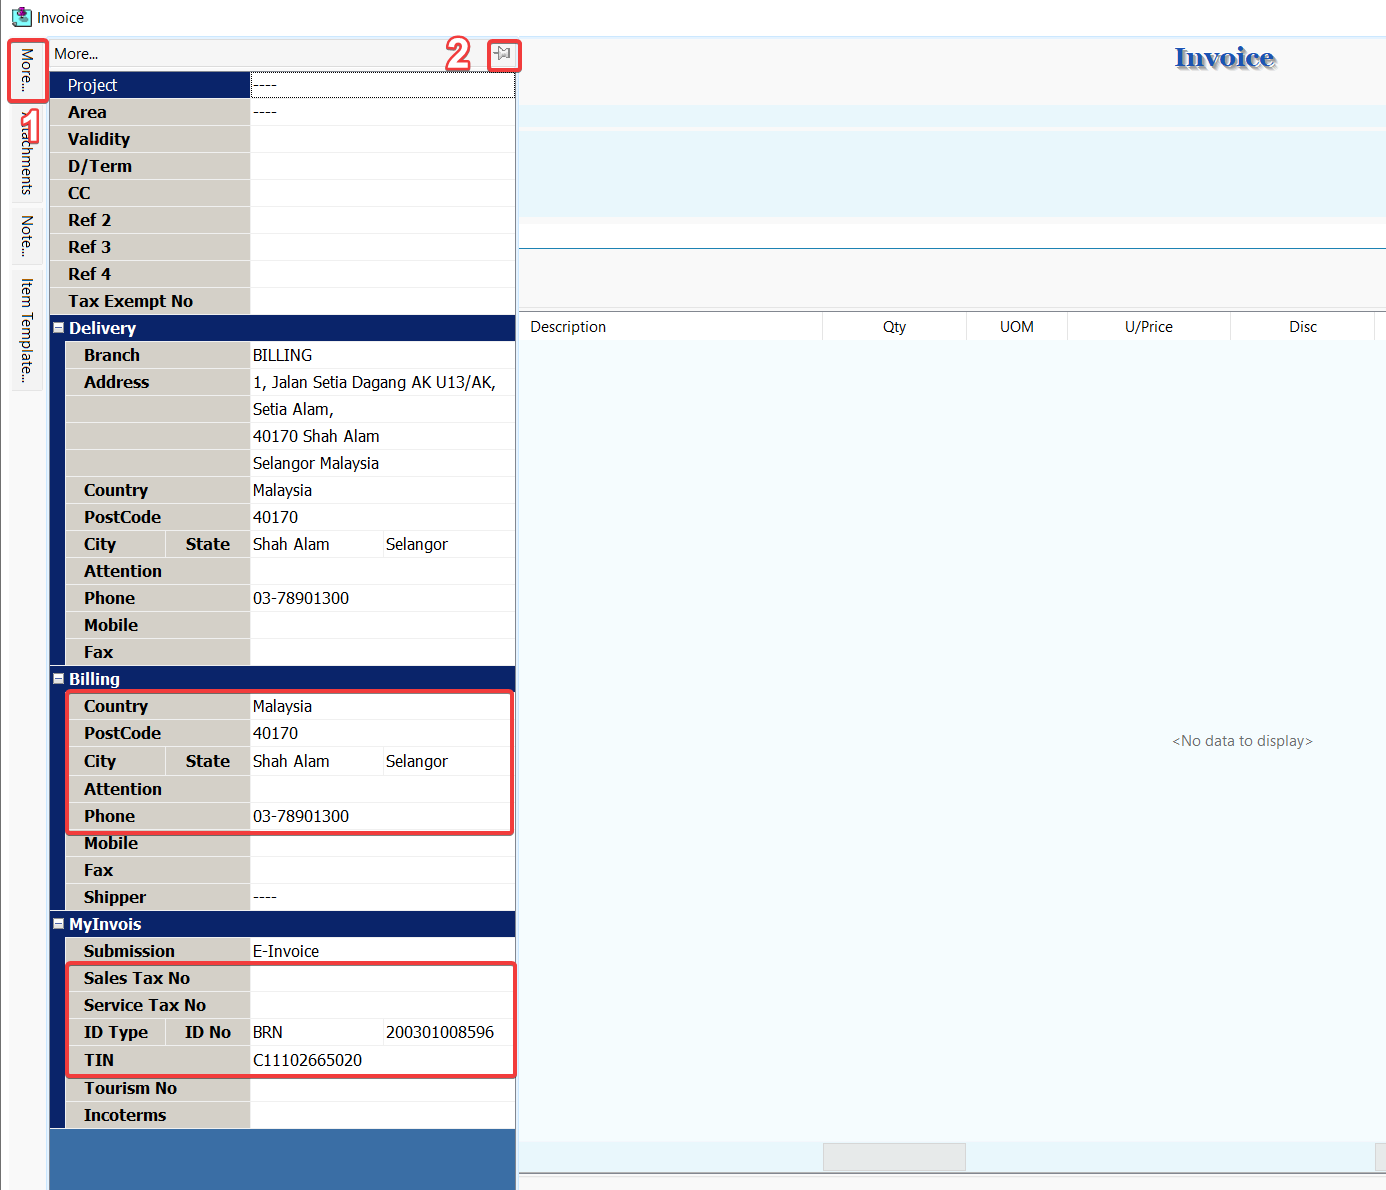Click the Sales Tax No field
The height and width of the screenshot is (1190, 1386).
tap(382, 978)
